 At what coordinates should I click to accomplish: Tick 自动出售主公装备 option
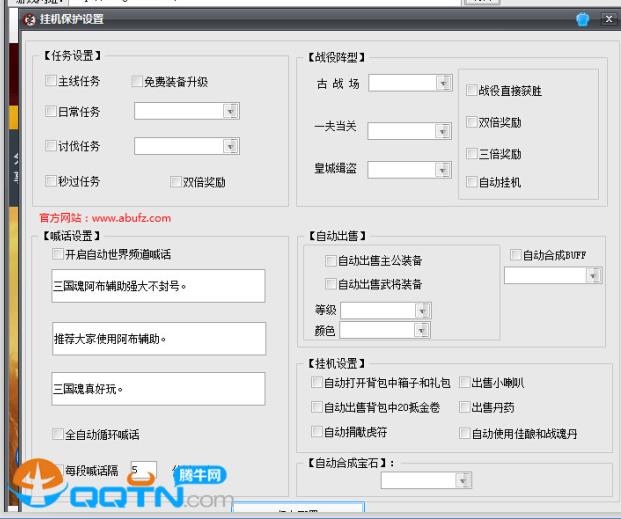click(x=331, y=261)
